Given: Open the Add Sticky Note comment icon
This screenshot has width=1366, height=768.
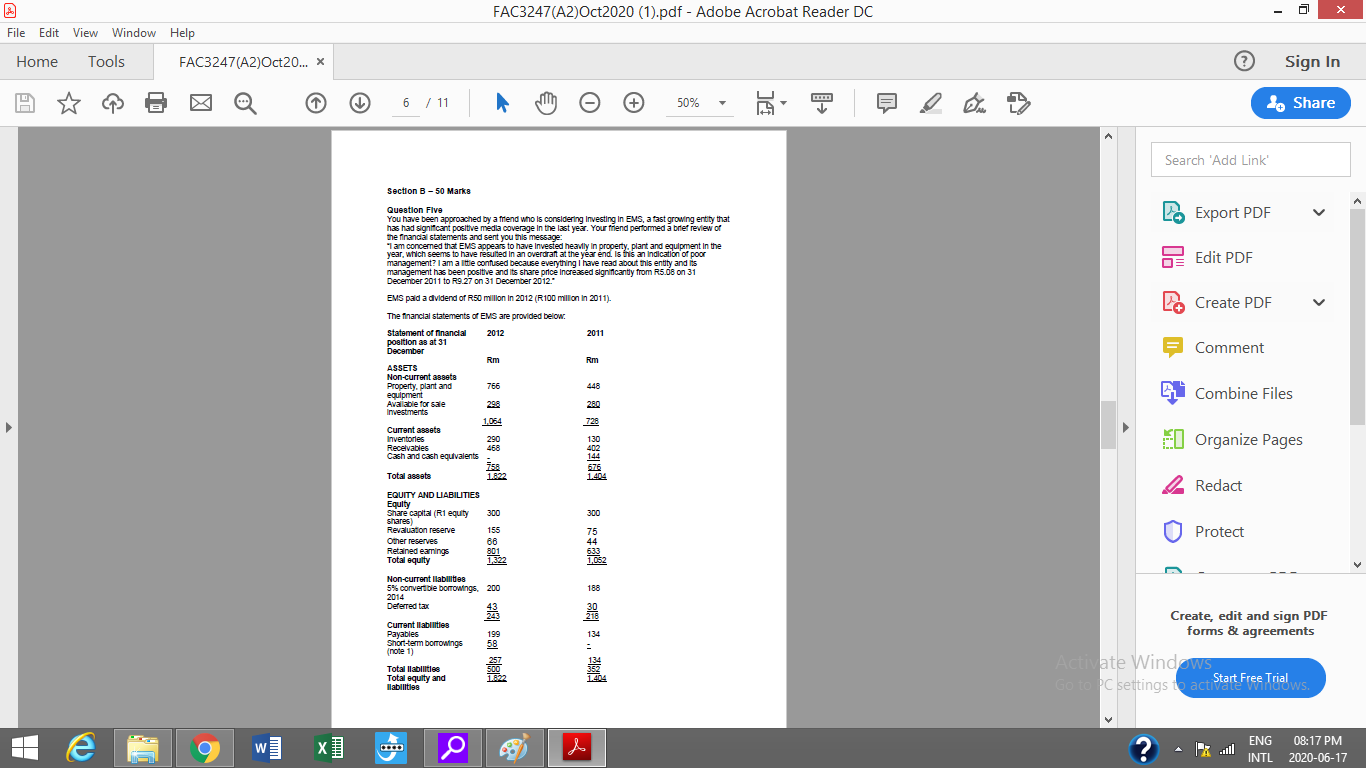Looking at the screenshot, I should click(x=886, y=102).
